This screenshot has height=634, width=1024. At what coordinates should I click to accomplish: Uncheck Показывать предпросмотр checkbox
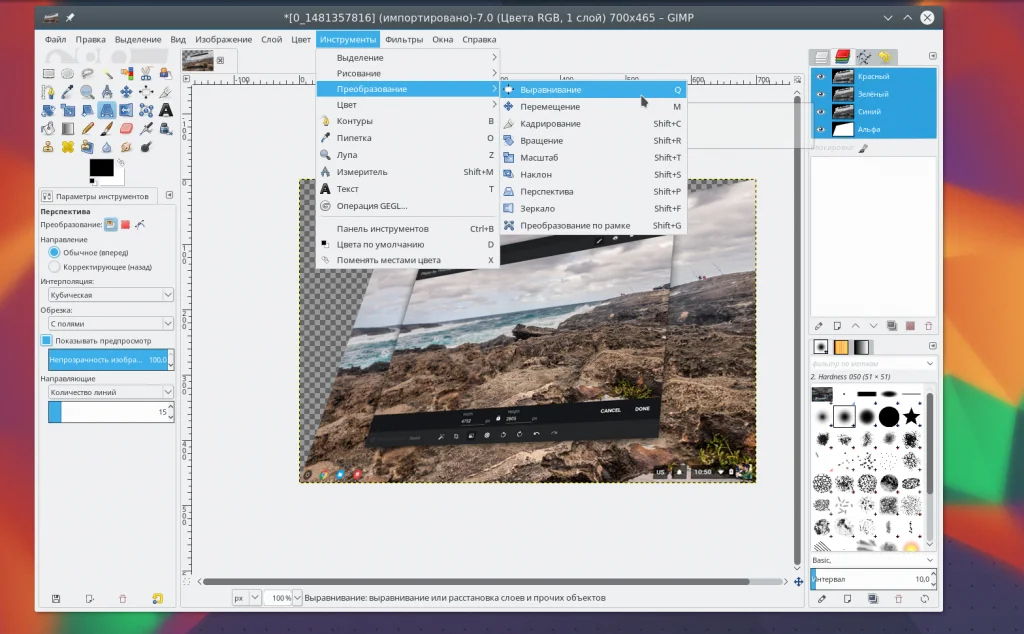(x=46, y=340)
